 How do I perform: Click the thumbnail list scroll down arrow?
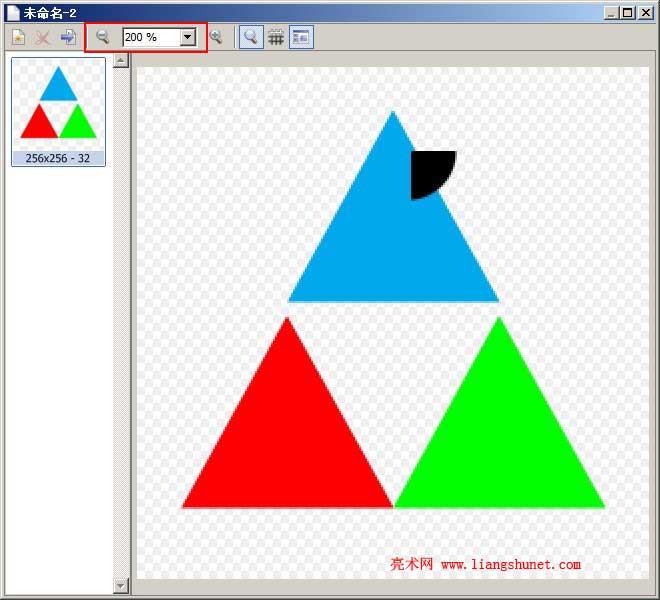click(121, 585)
